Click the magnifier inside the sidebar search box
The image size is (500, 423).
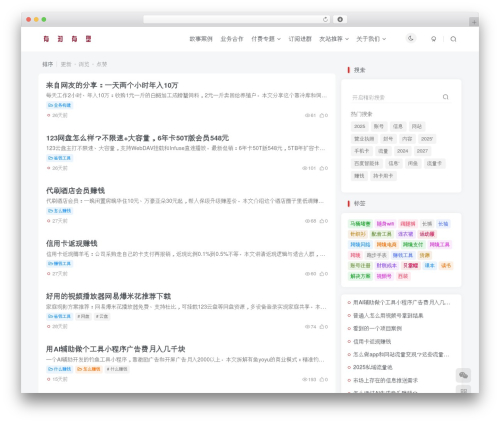pos(445,97)
